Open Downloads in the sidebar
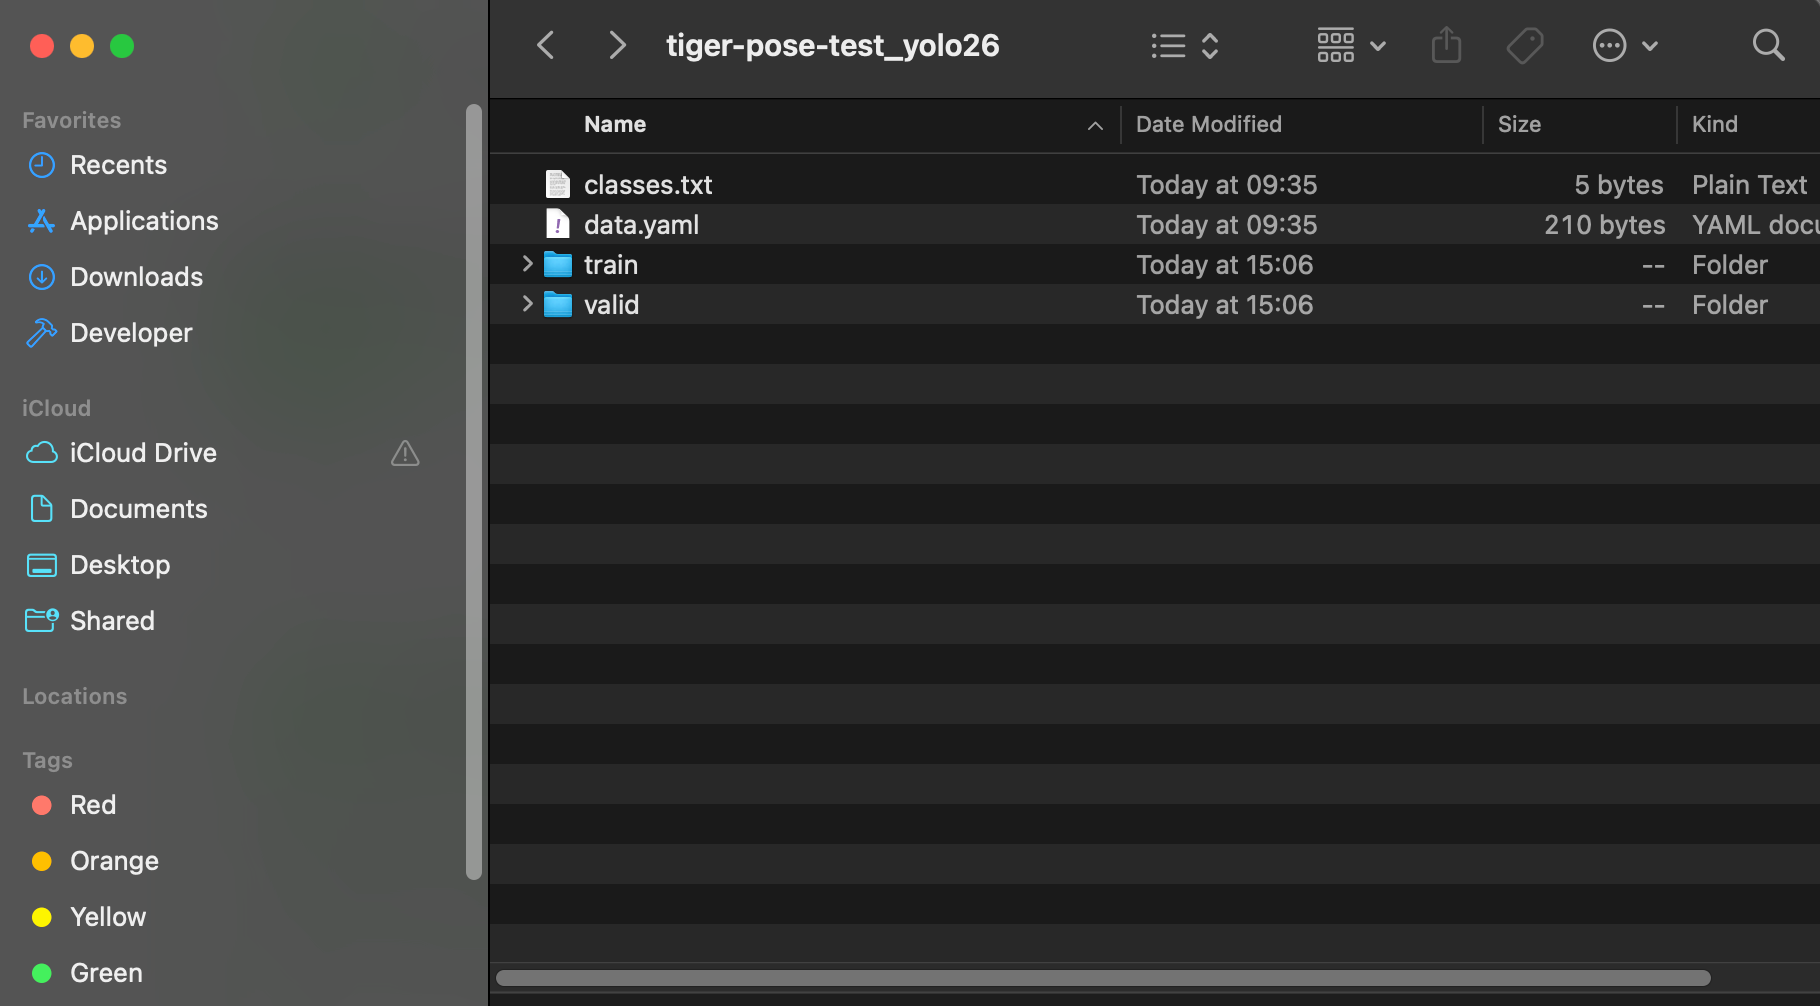 (136, 277)
